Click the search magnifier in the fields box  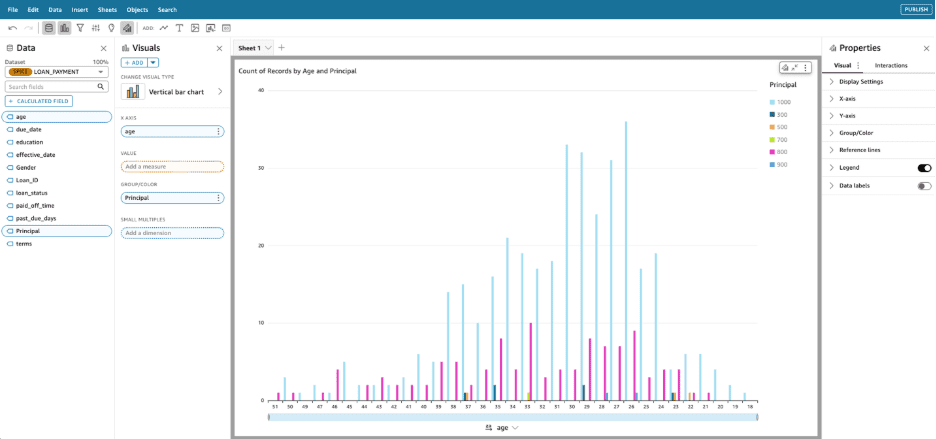[x=101, y=87]
